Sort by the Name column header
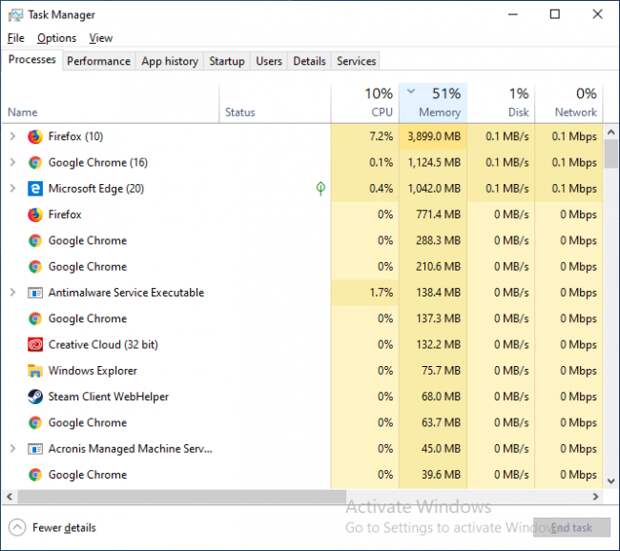This screenshot has width=620, height=551. [110, 103]
